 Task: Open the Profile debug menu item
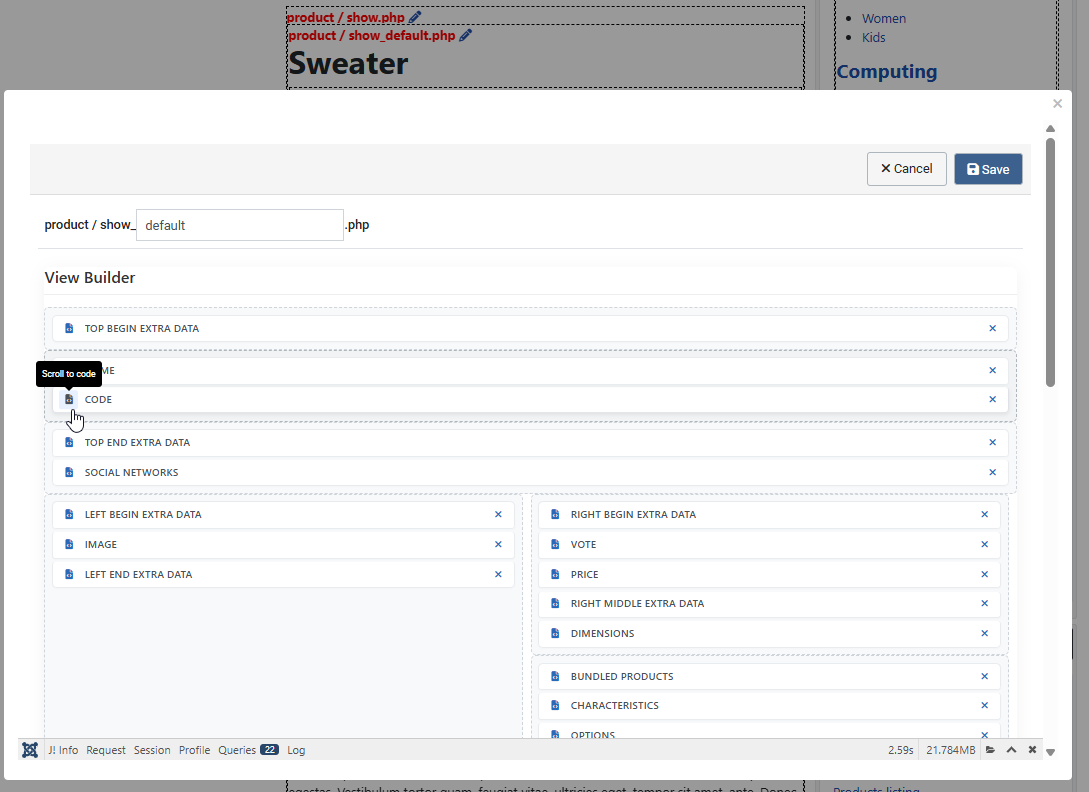[194, 750]
